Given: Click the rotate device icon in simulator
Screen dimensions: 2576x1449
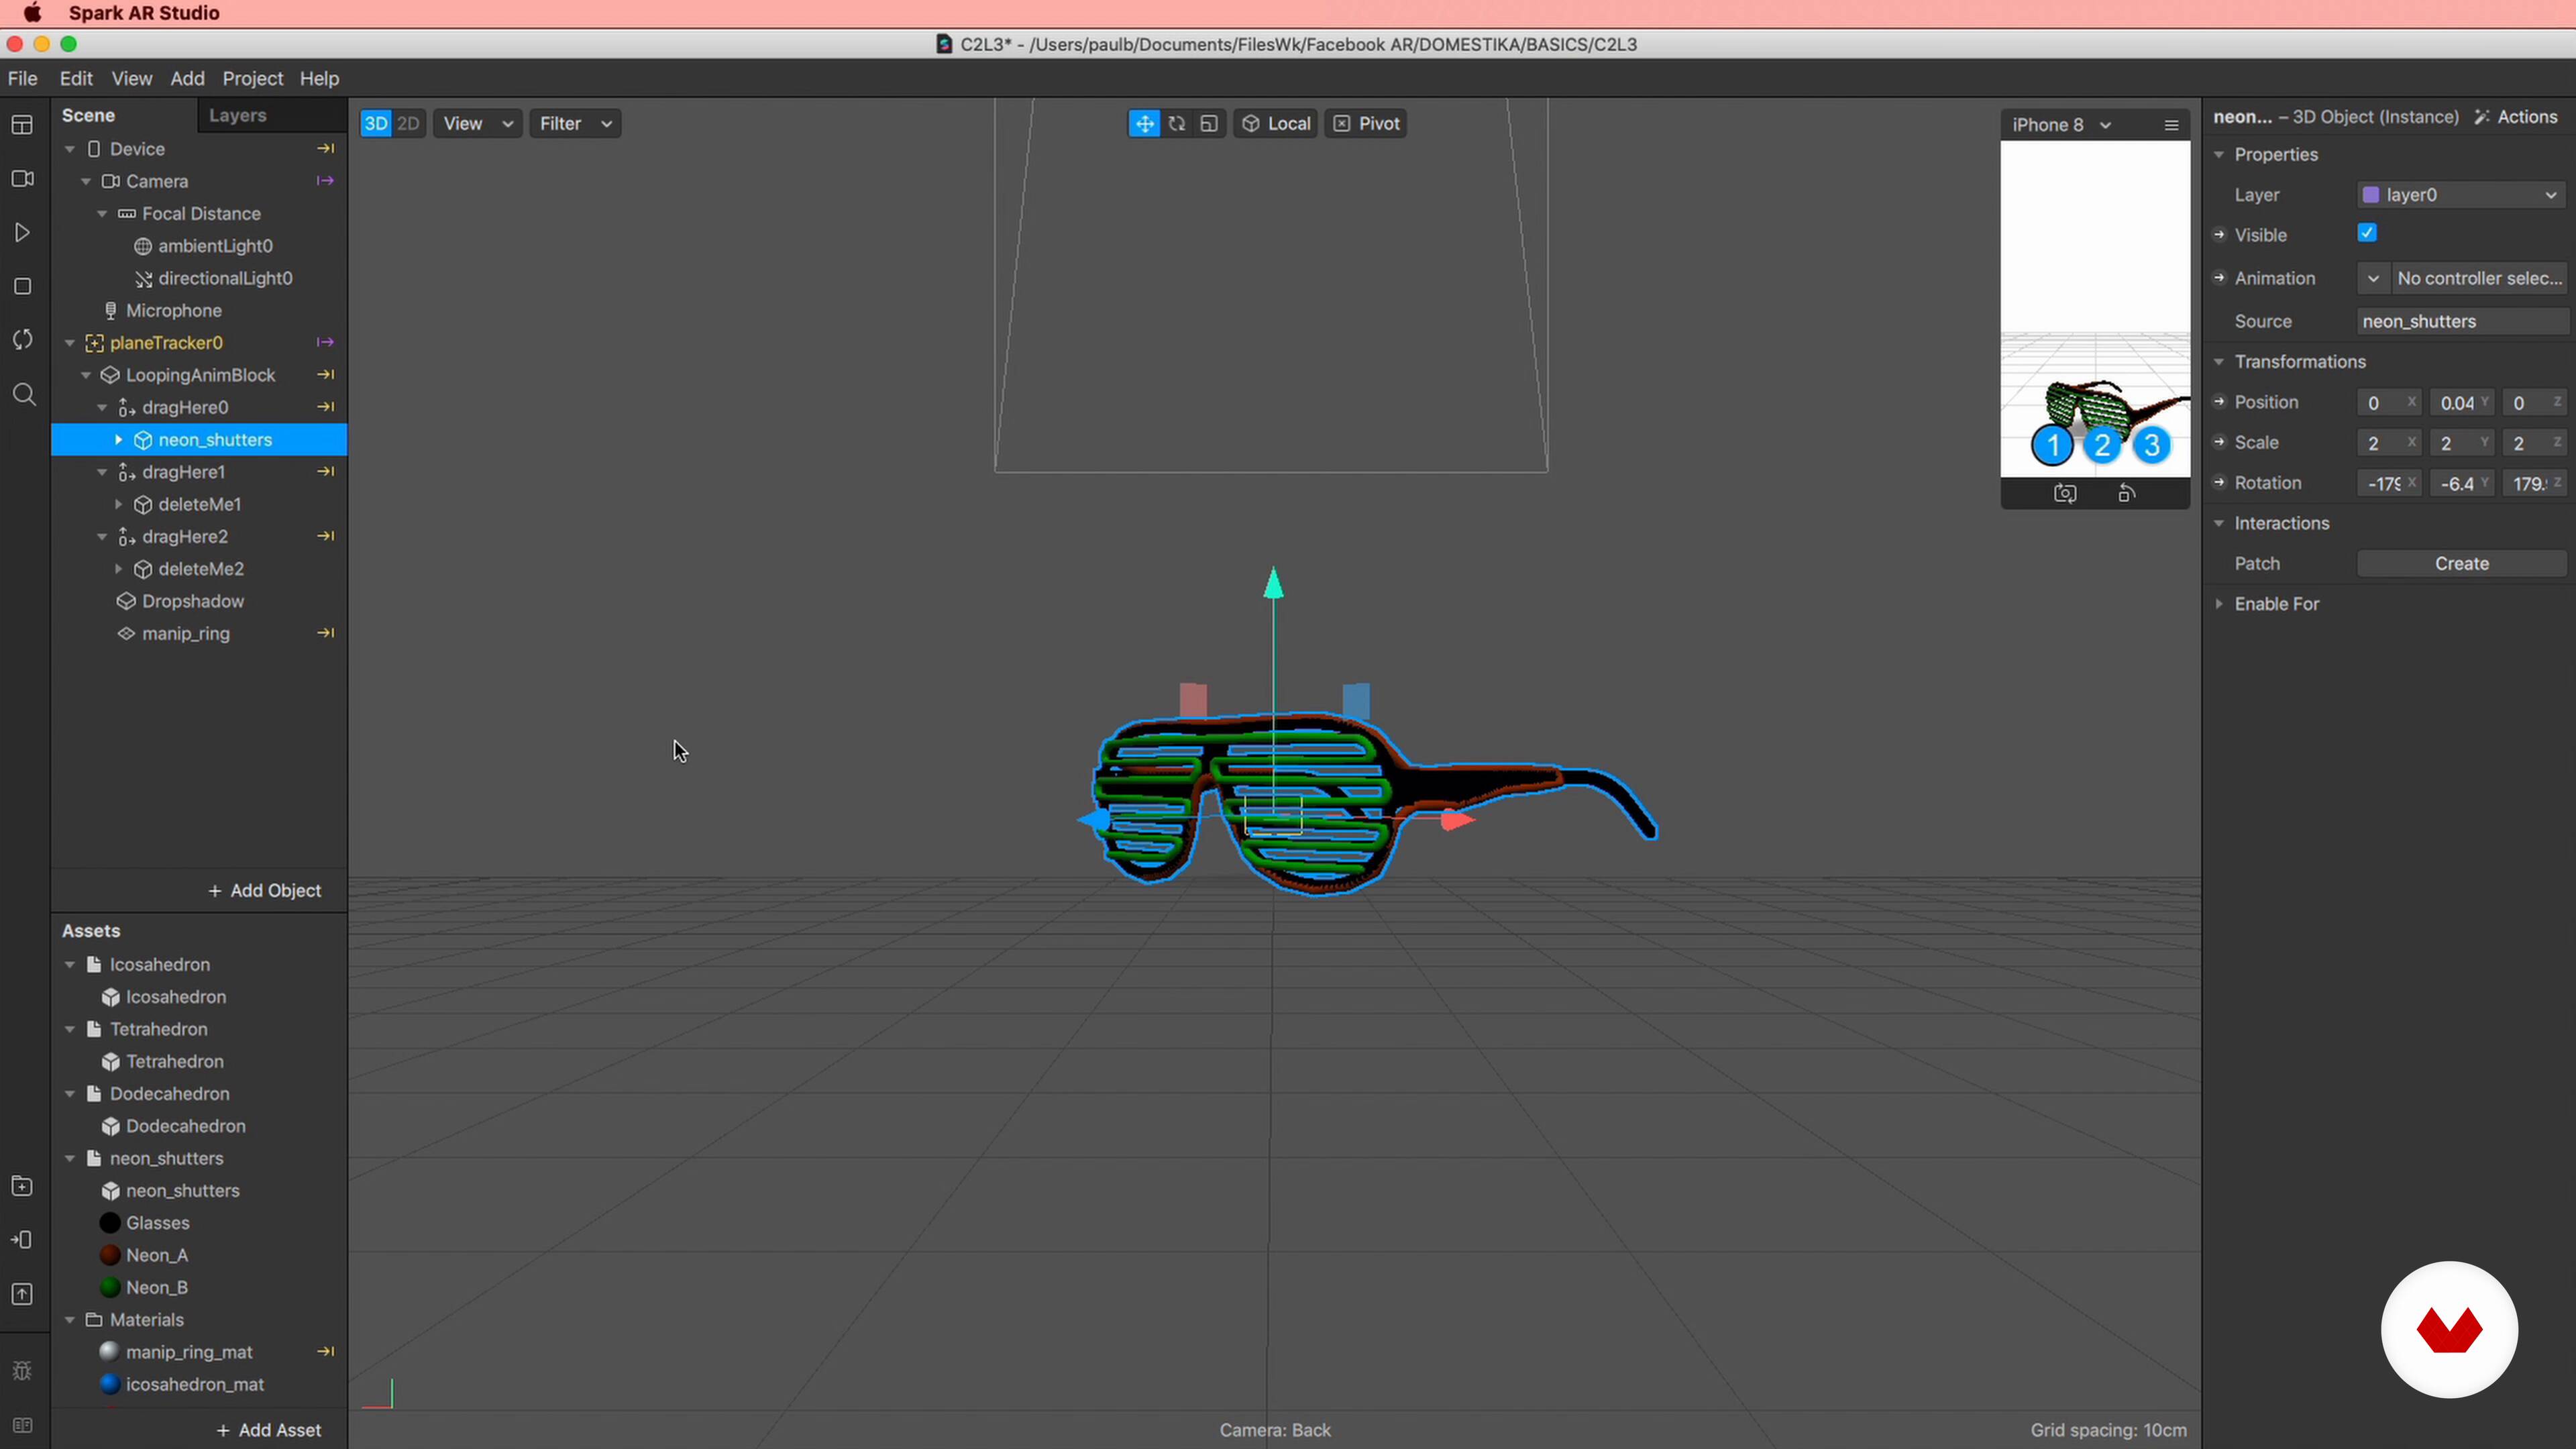Looking at the screenshot, I should point(2126,493).
